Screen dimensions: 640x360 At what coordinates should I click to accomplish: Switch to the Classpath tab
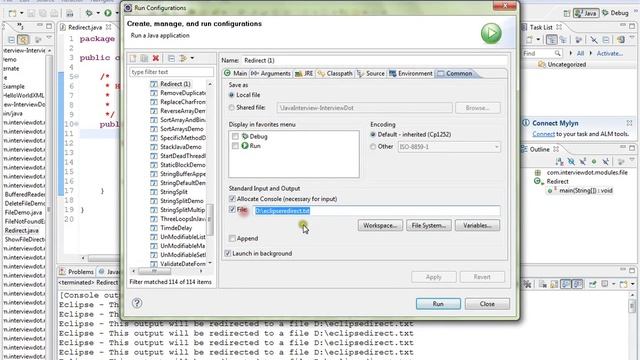click(x=335, y=73)
